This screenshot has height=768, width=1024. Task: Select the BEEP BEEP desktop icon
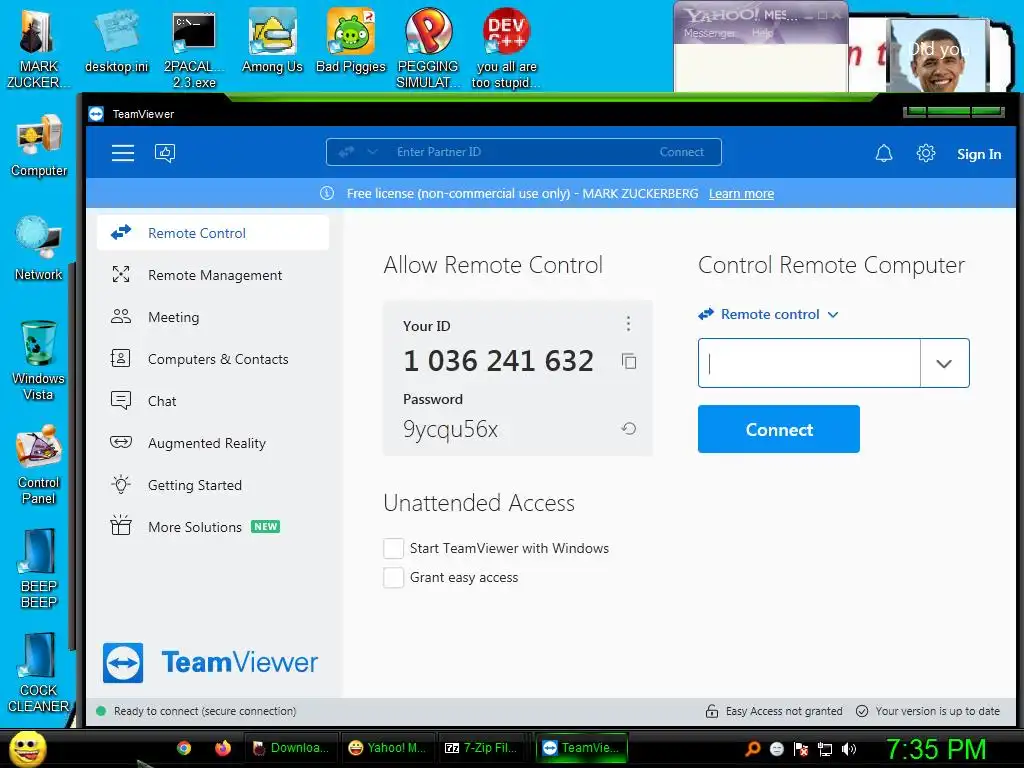39,569
